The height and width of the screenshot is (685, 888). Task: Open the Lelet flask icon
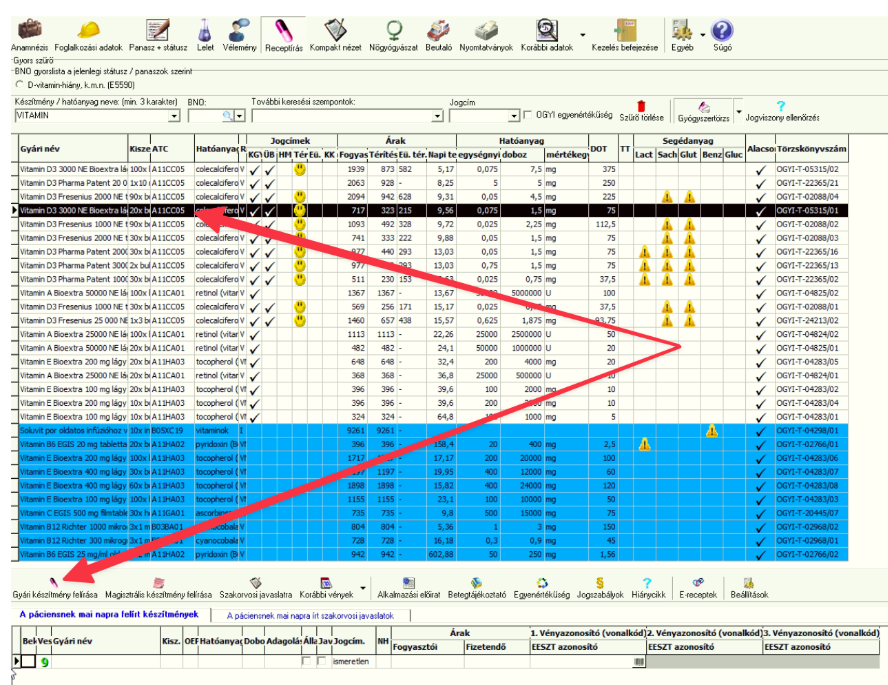pyautogui.click(x=205, y=30)
